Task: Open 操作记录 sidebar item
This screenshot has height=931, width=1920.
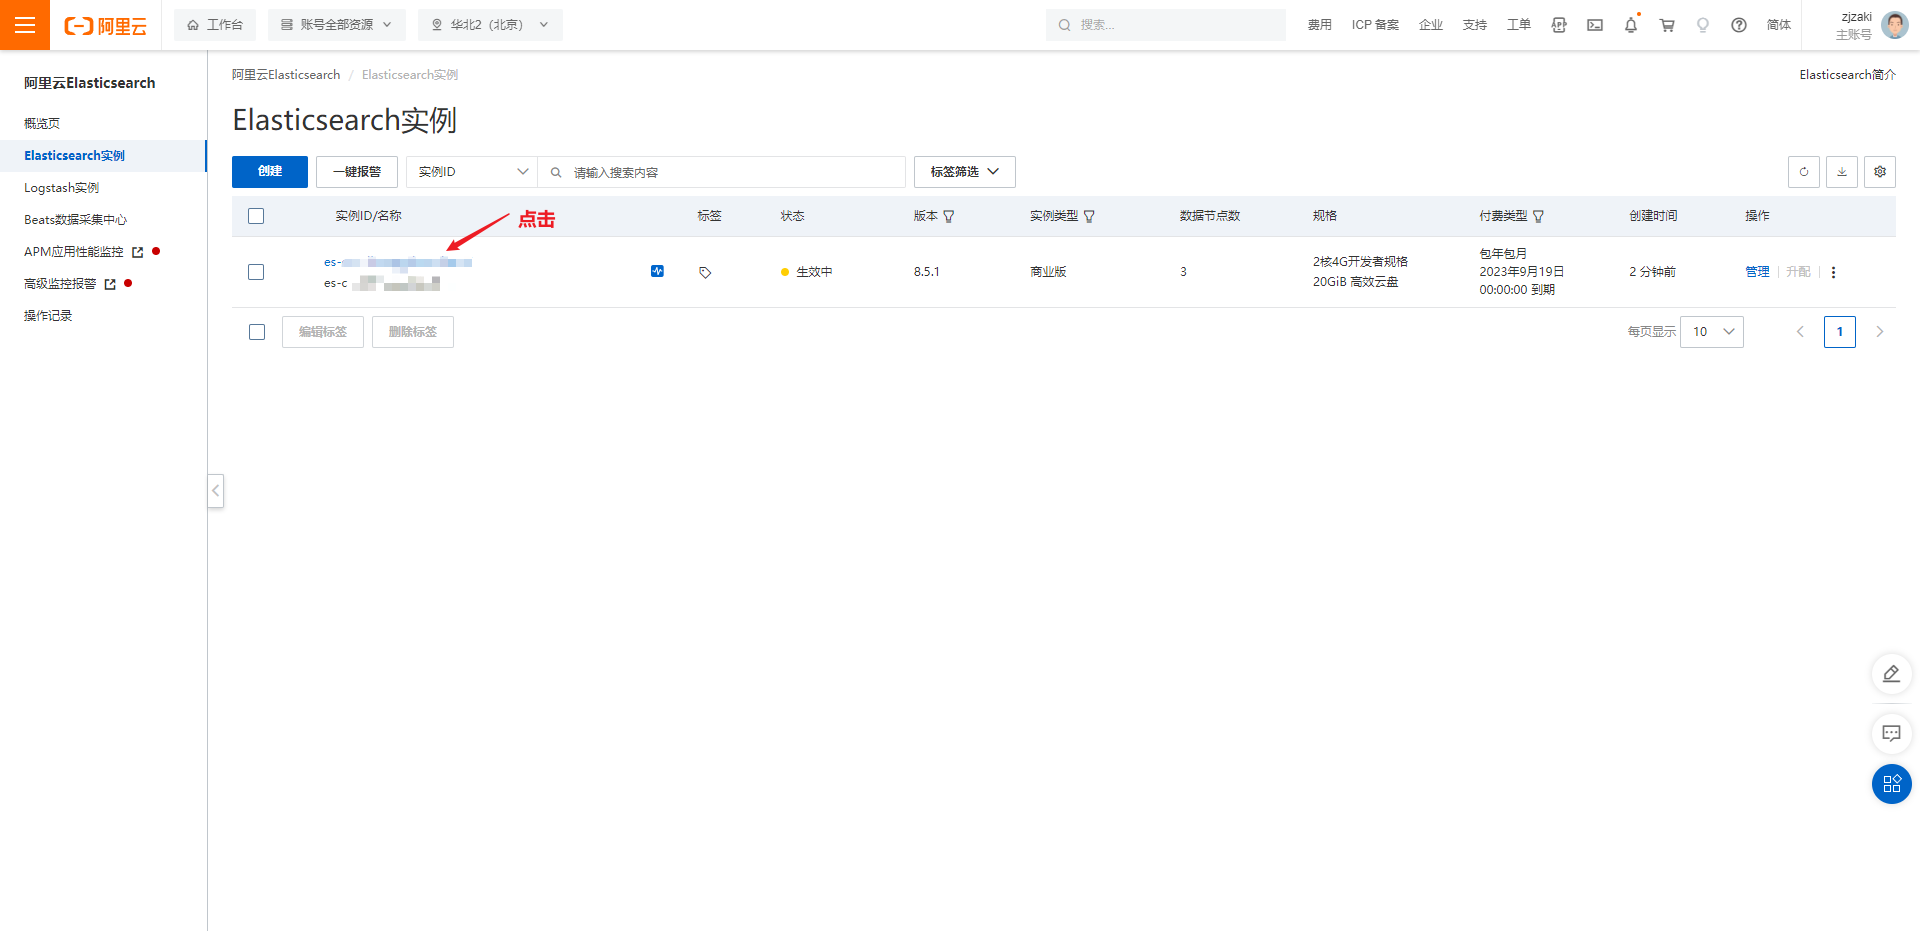Action: [x=48, y=316]
